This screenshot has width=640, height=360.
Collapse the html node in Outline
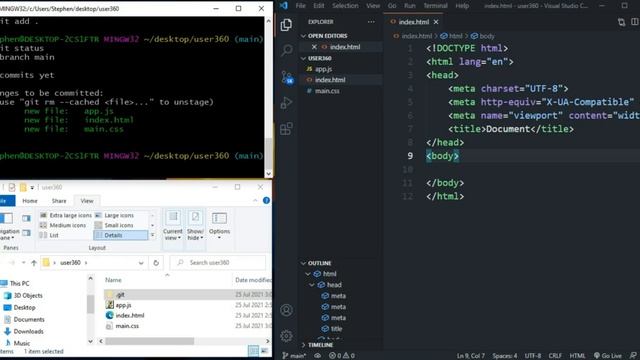point(308,274)
